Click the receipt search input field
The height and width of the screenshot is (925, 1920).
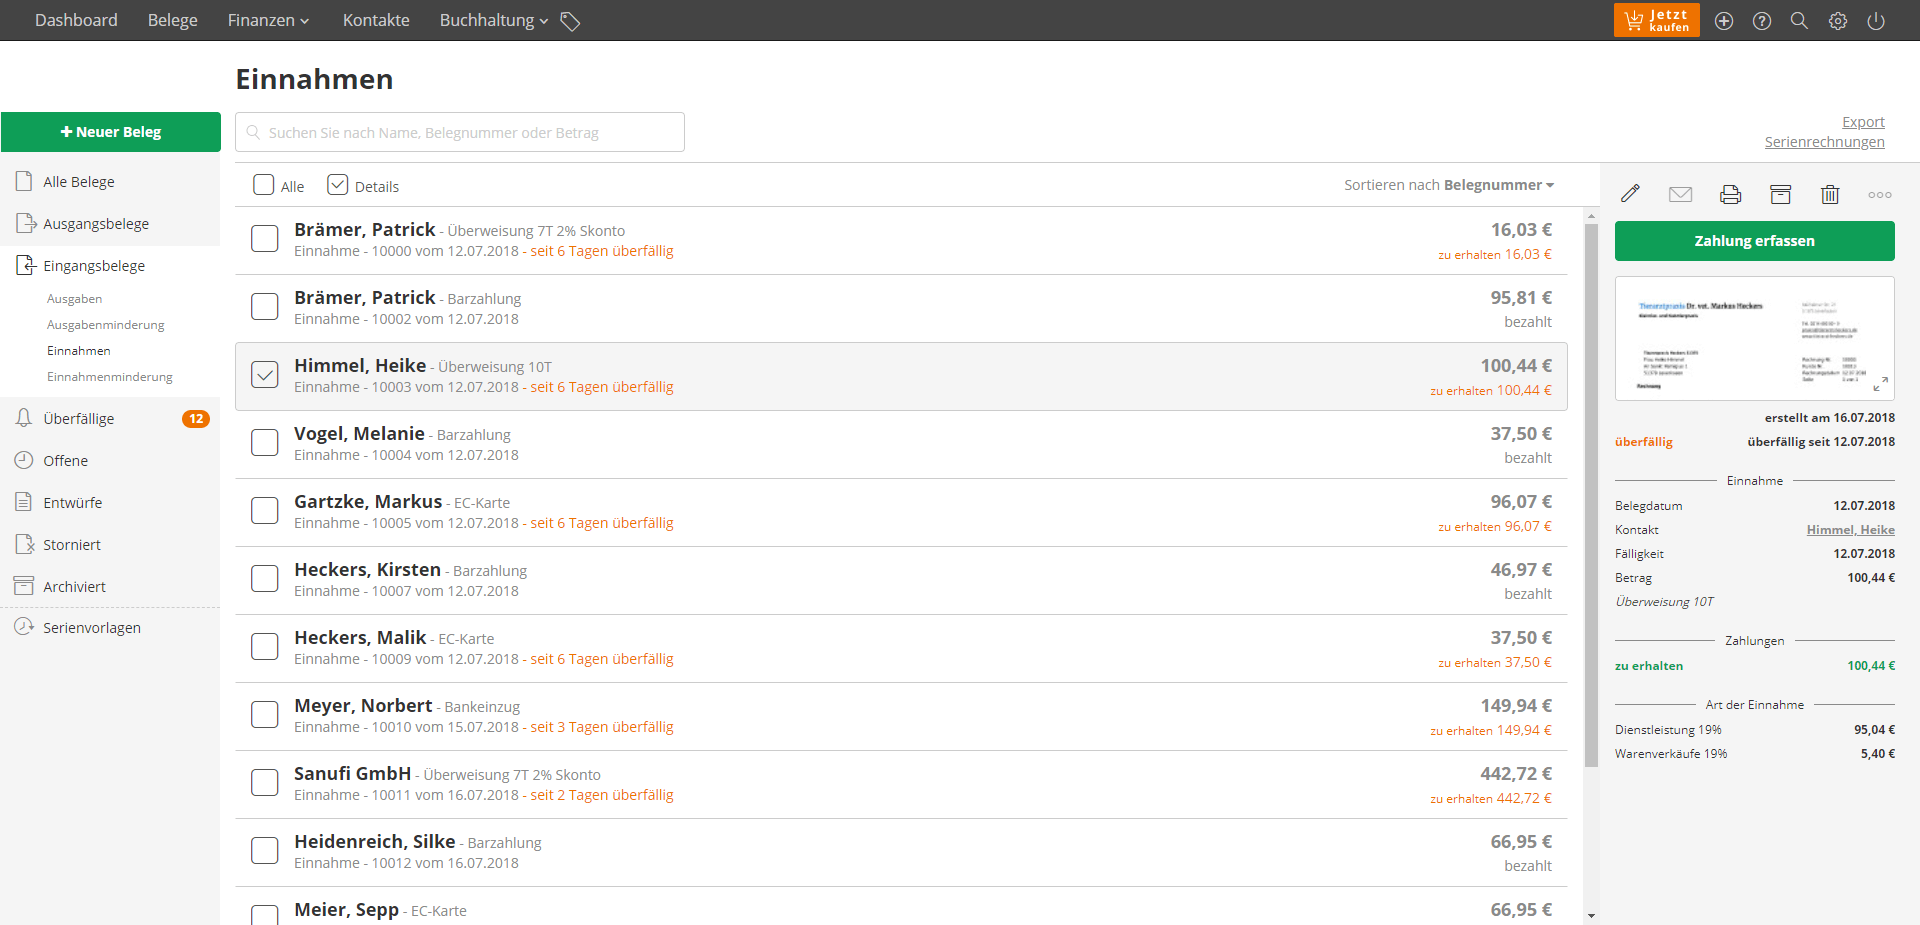point(460,132)
